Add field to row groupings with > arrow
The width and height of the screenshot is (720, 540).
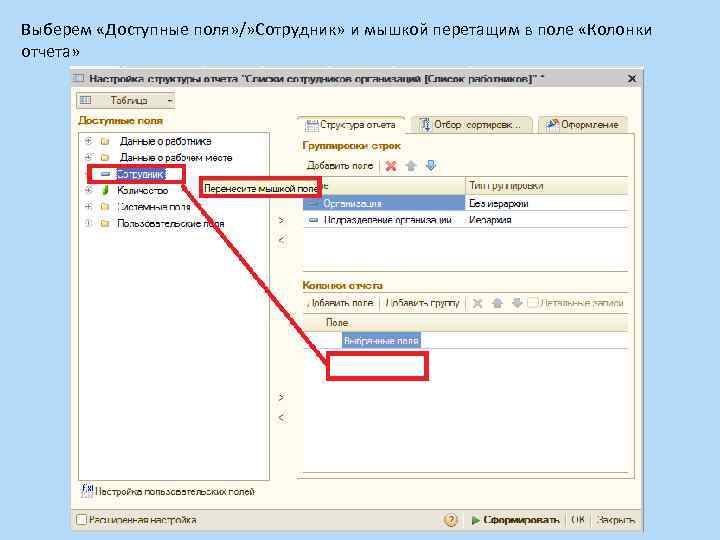pos(281,220)
